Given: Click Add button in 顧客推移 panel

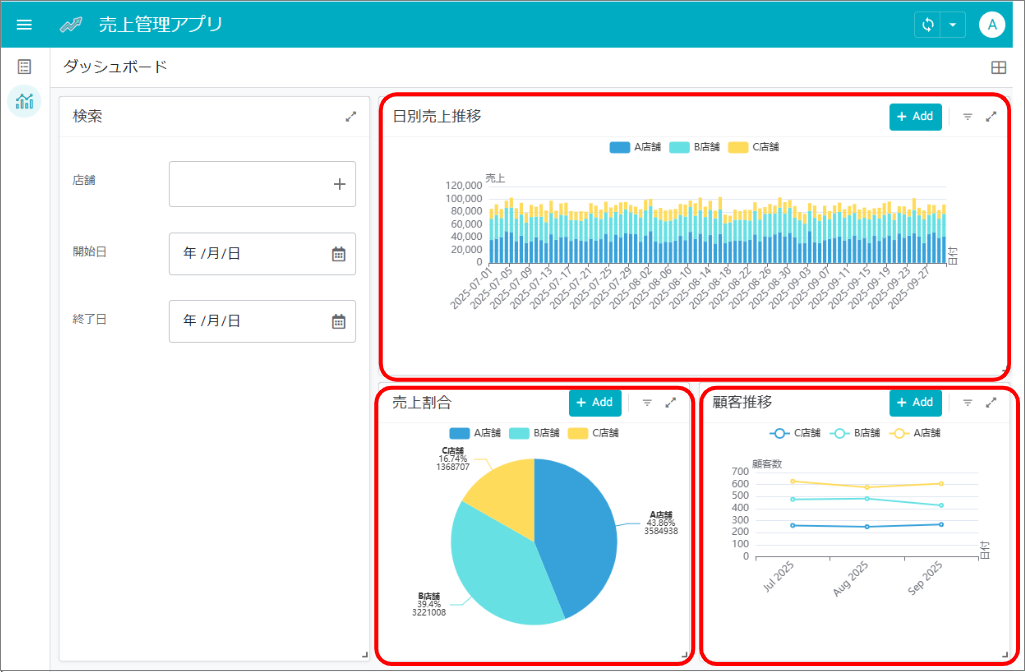Looking at the screenshot, I should tap(915, 403).
